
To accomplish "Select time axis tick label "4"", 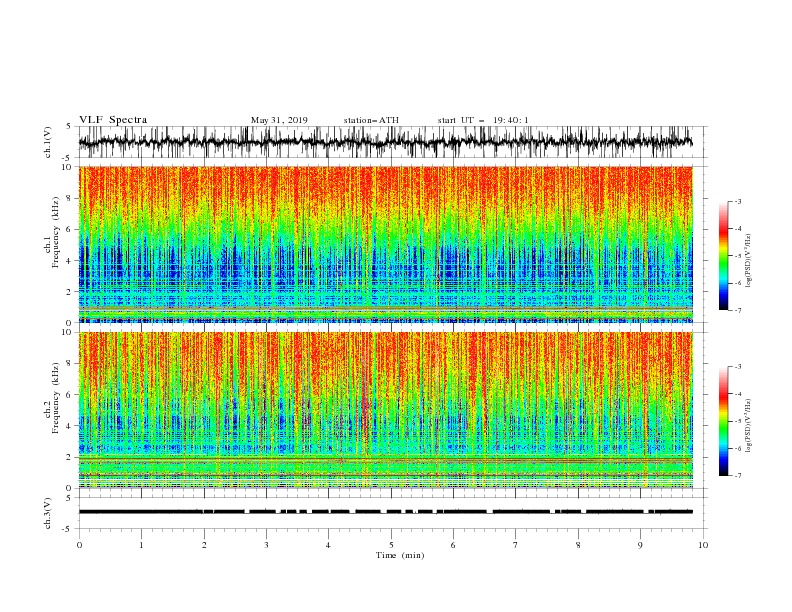I will click(328, 545).
